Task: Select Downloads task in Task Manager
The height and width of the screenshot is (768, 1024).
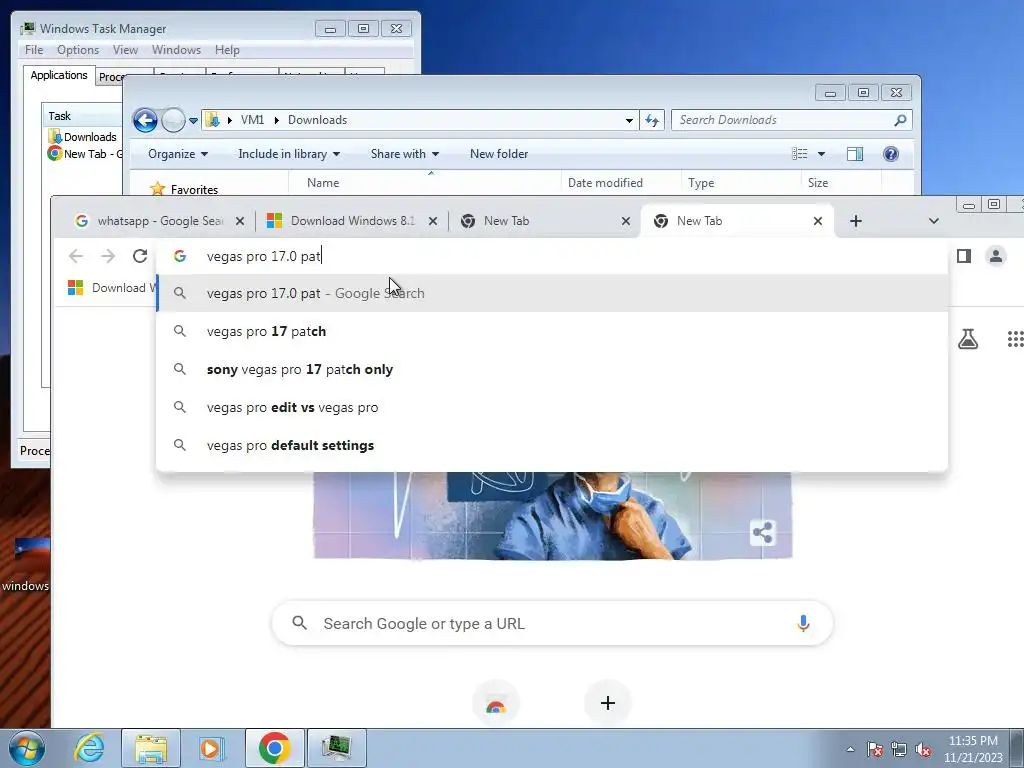Action: coord(83,137)
